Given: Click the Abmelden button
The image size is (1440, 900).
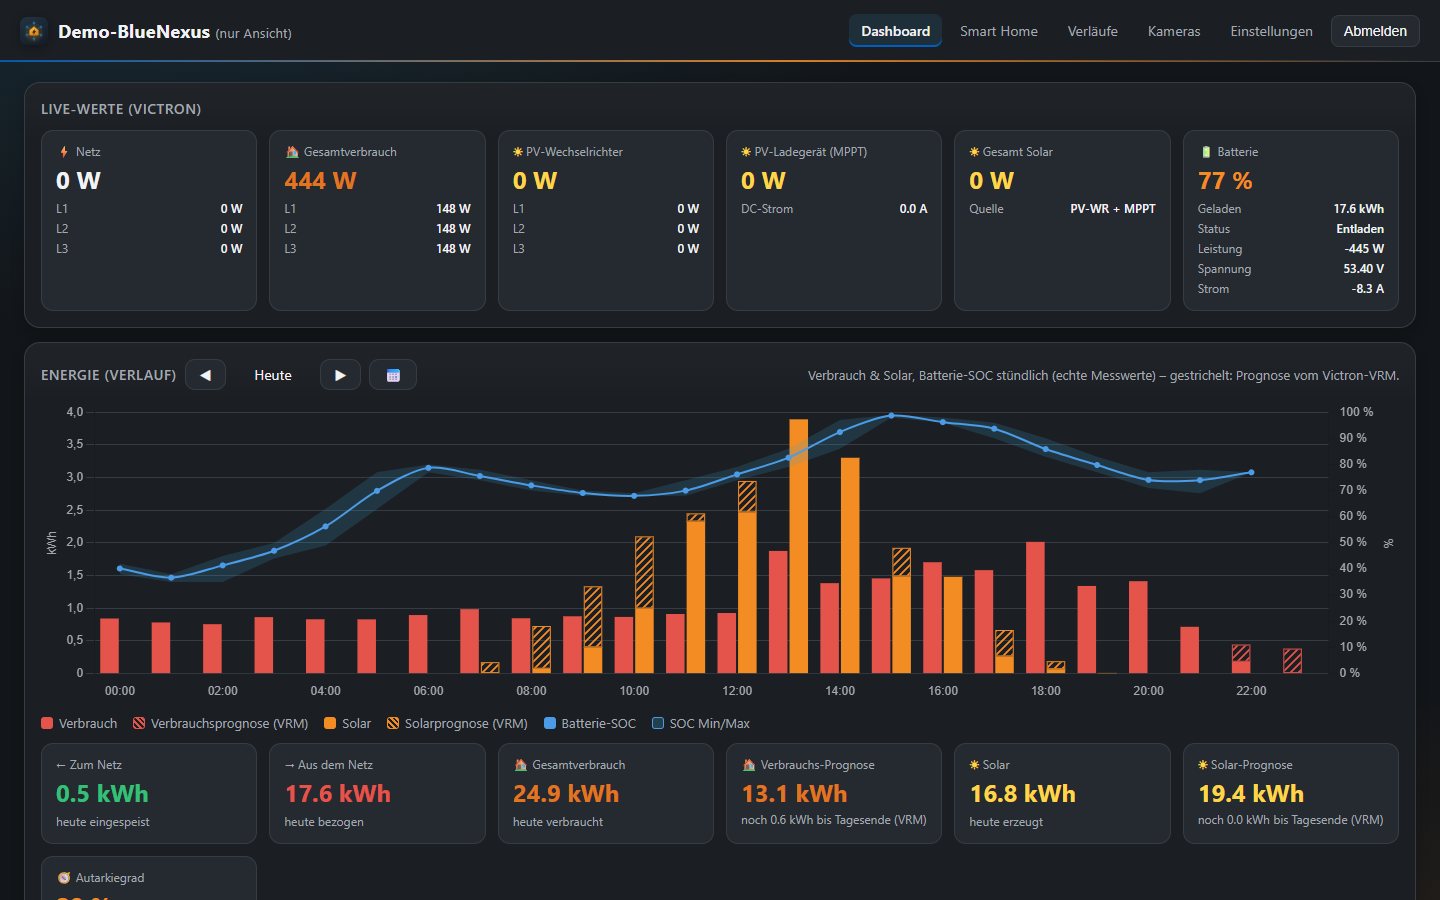Looking at the screenshot, I should pos(1375,31).
